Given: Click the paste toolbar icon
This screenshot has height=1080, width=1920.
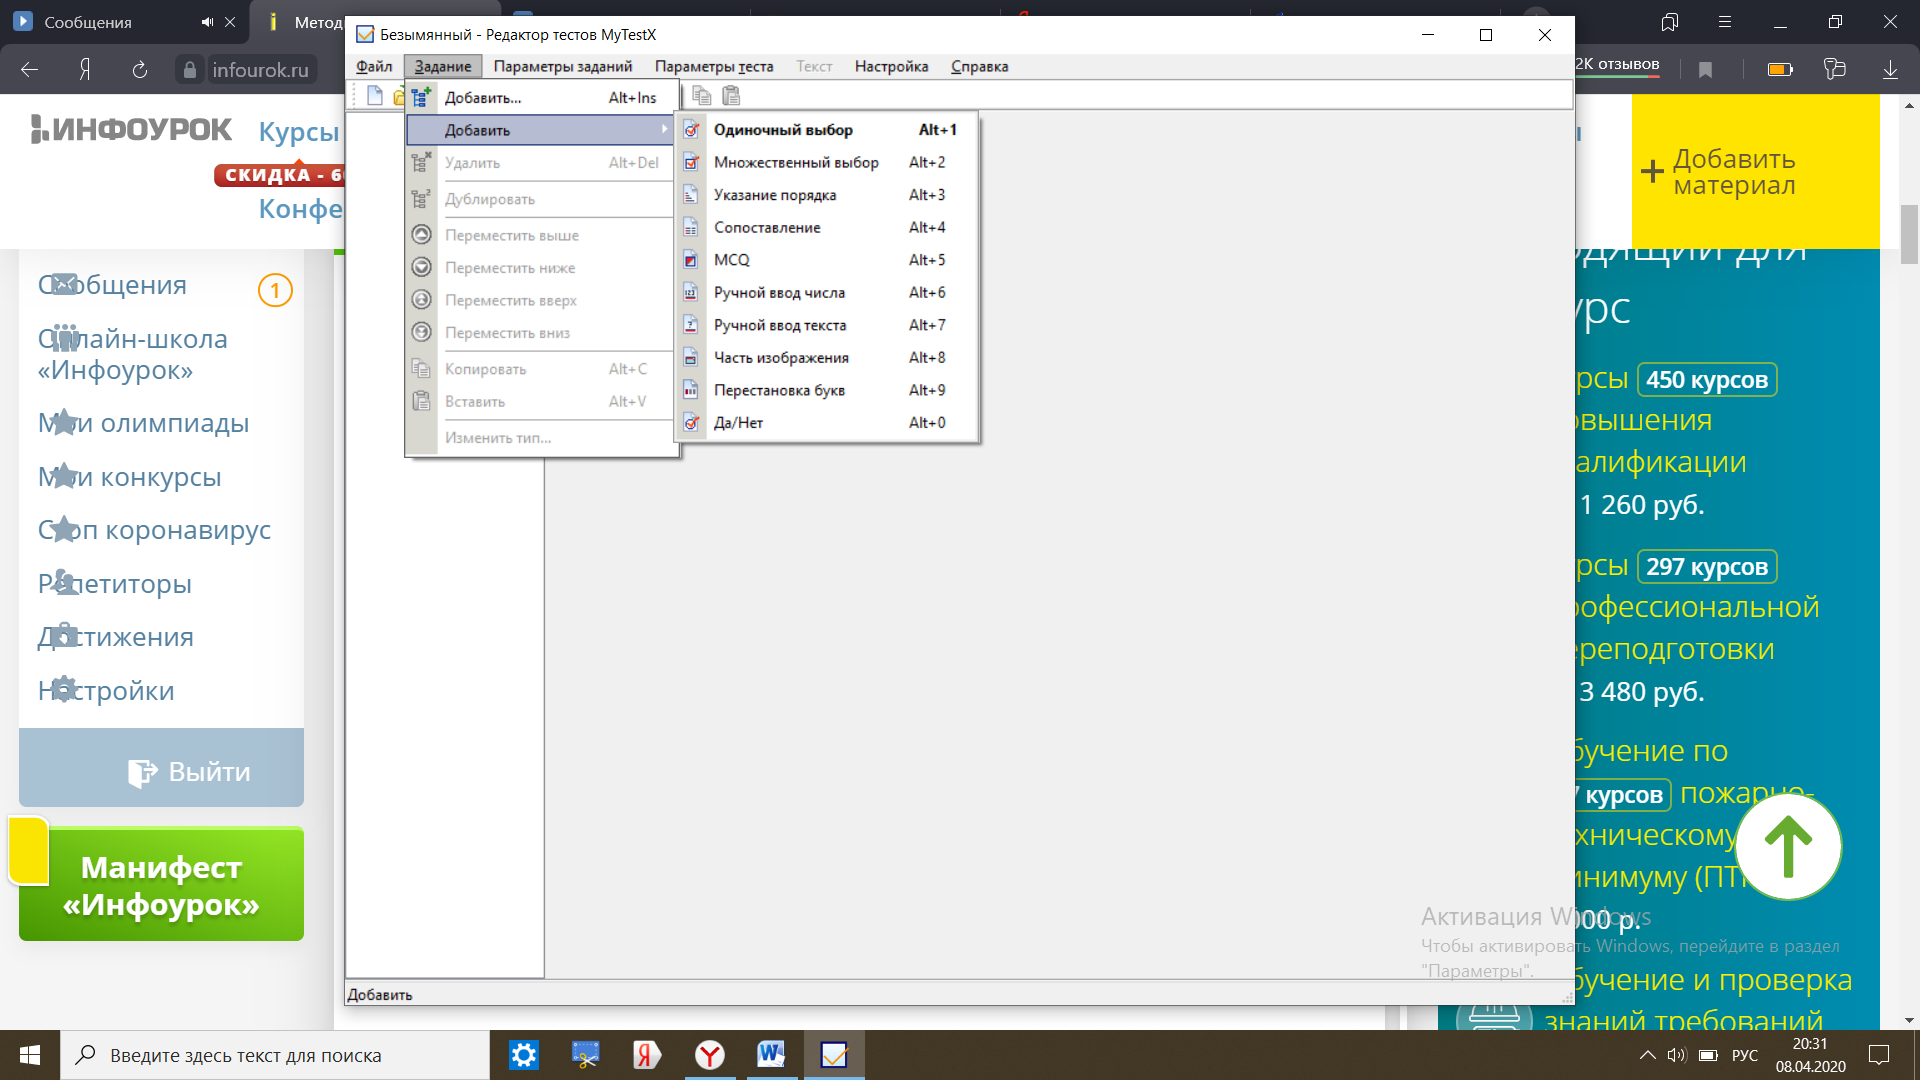Looking at the screenshot, I should coord(731,96).
